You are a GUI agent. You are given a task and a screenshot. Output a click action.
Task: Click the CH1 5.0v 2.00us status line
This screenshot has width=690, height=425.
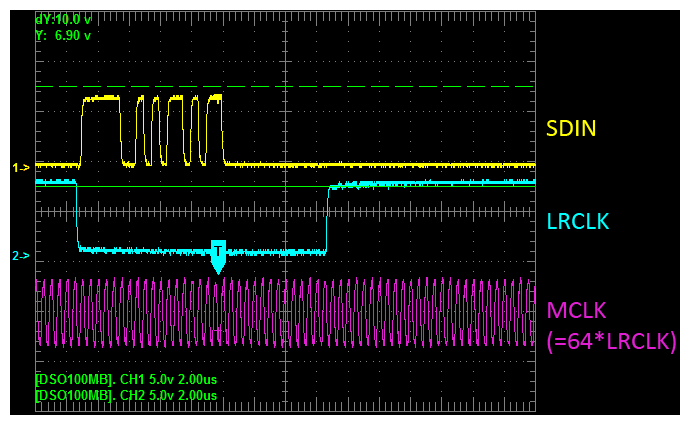126,379
